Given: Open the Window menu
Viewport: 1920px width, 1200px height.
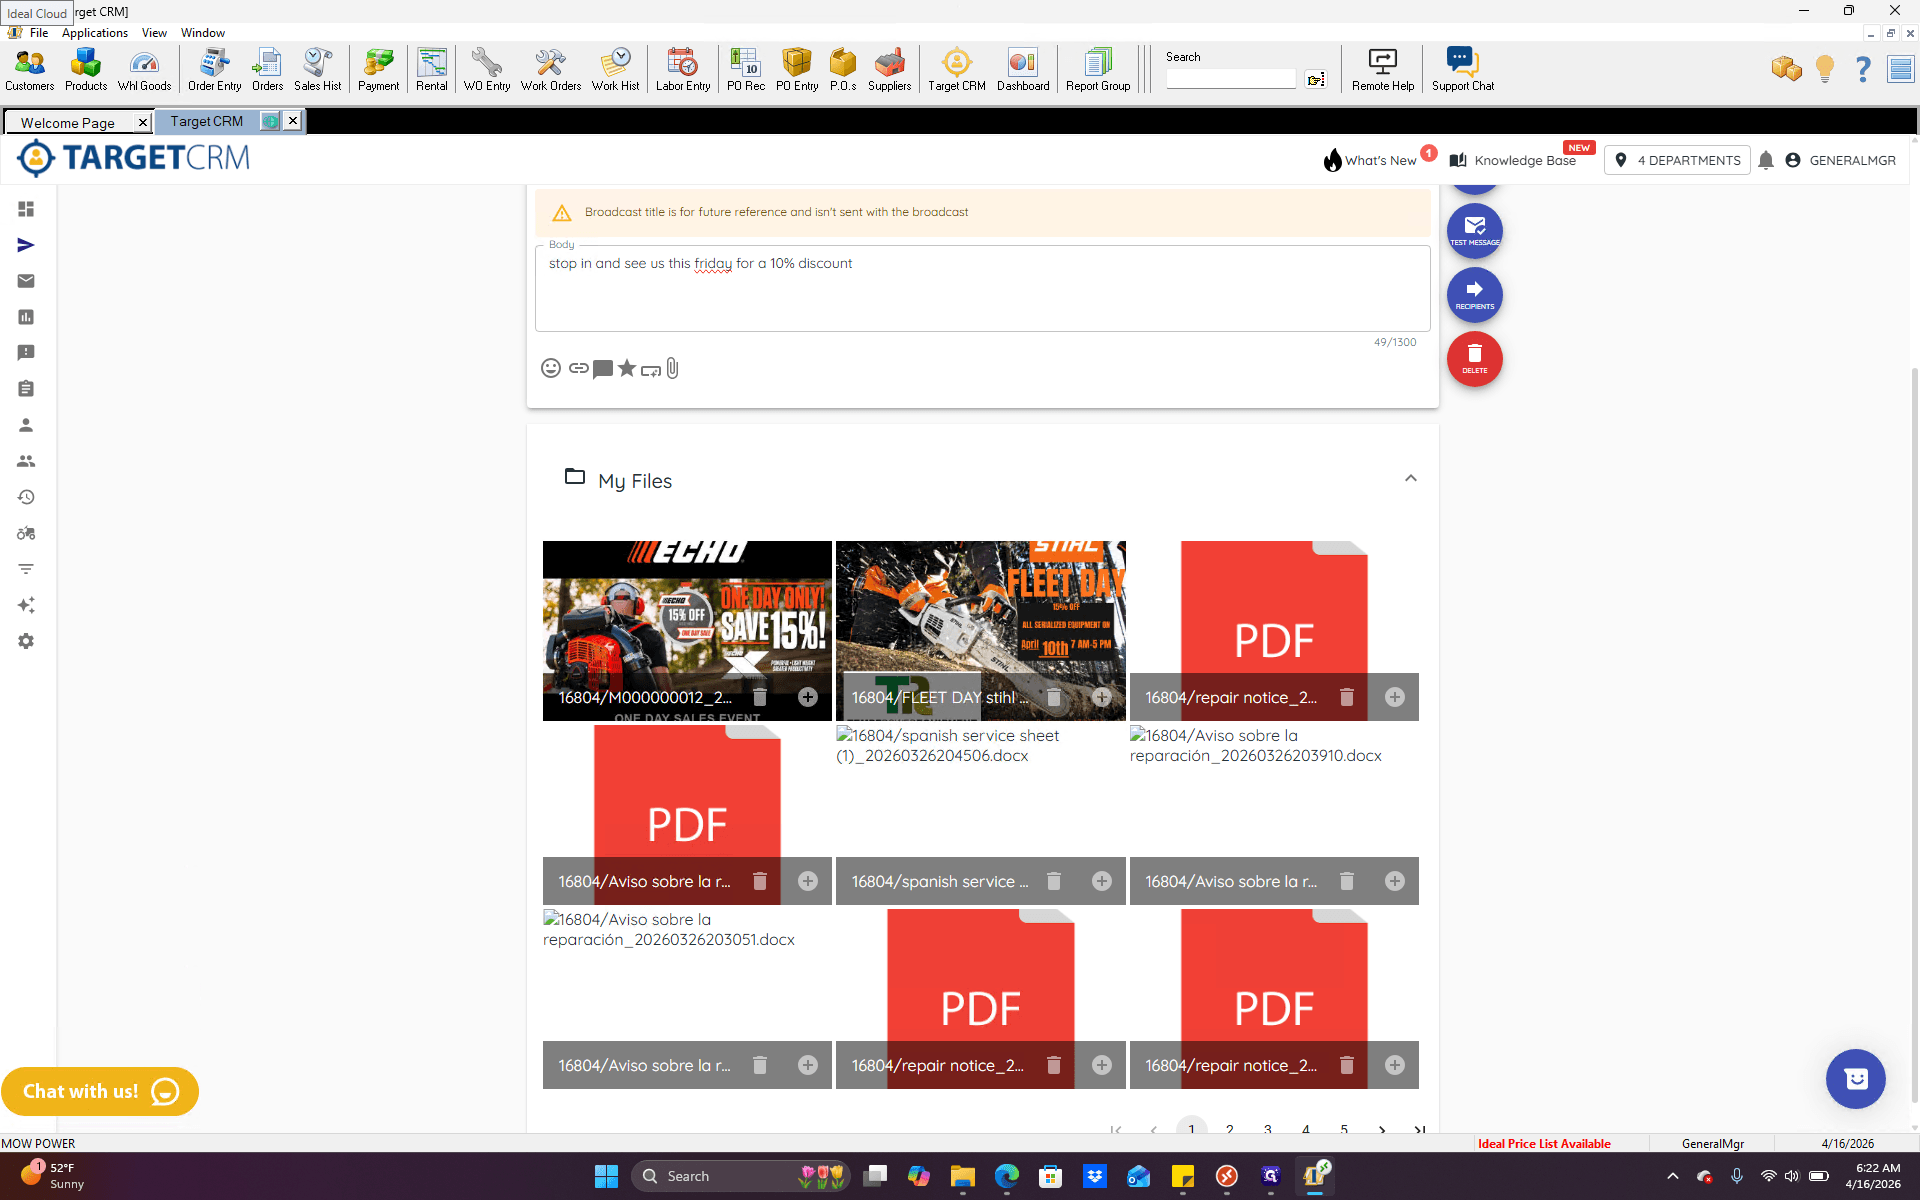Looking at the screenshot, I should click(203, 33).
